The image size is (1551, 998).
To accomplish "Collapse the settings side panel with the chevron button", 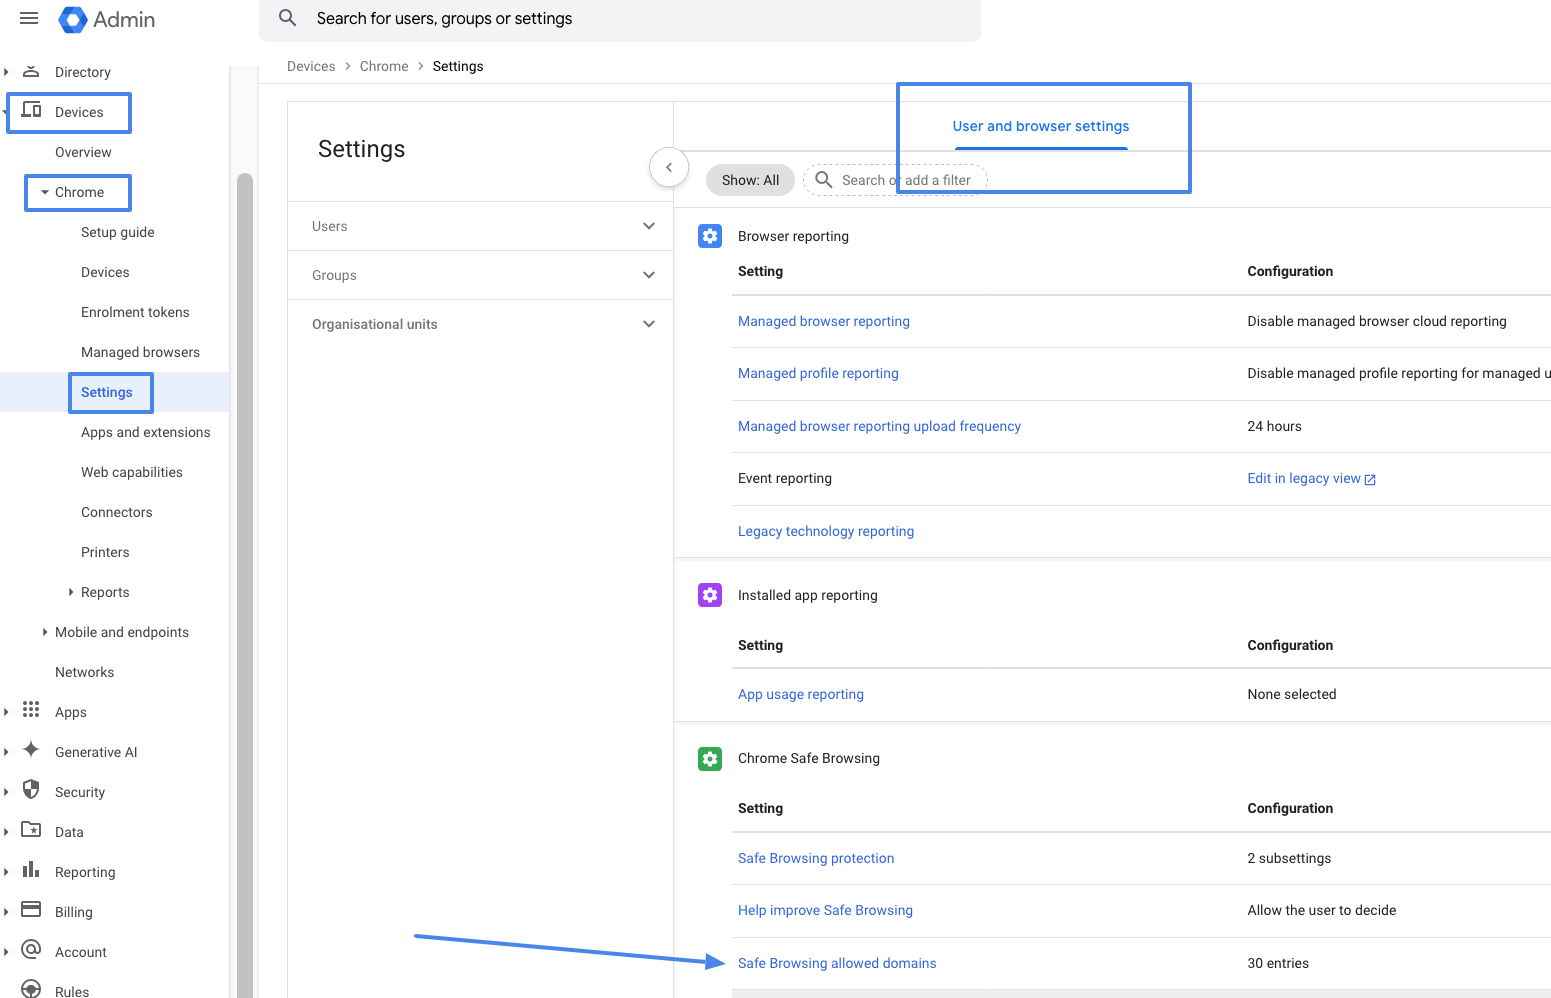I will point(669,168).
